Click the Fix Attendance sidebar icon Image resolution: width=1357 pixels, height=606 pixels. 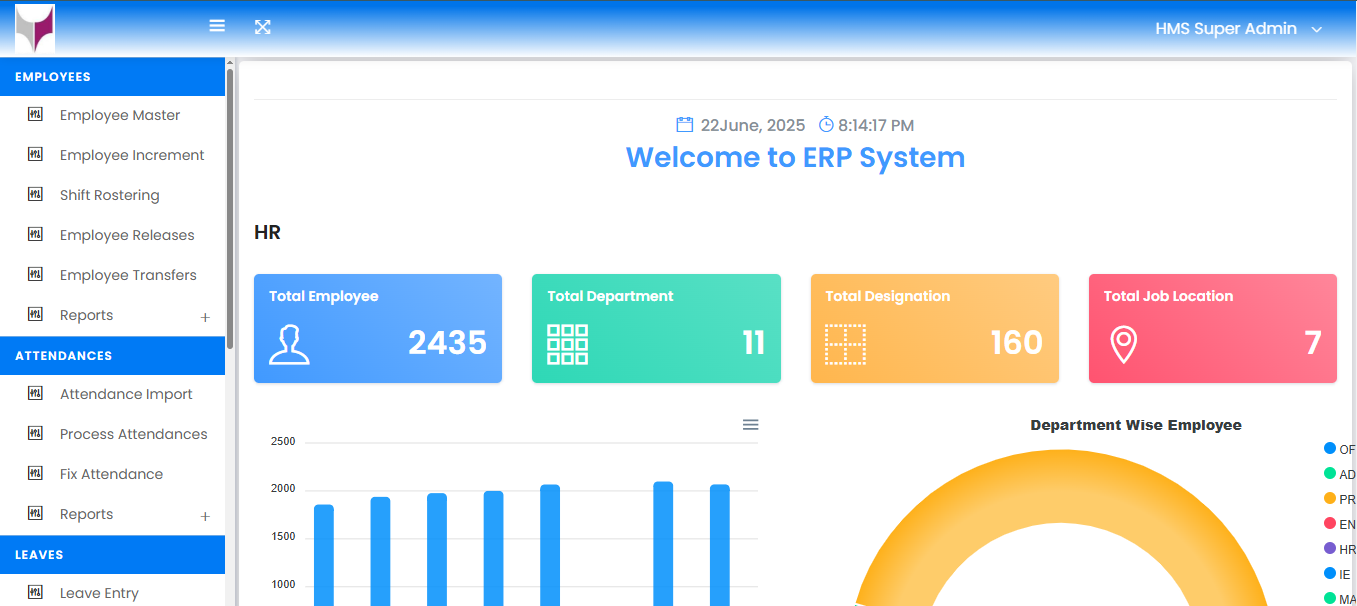(x=36, y=473)
